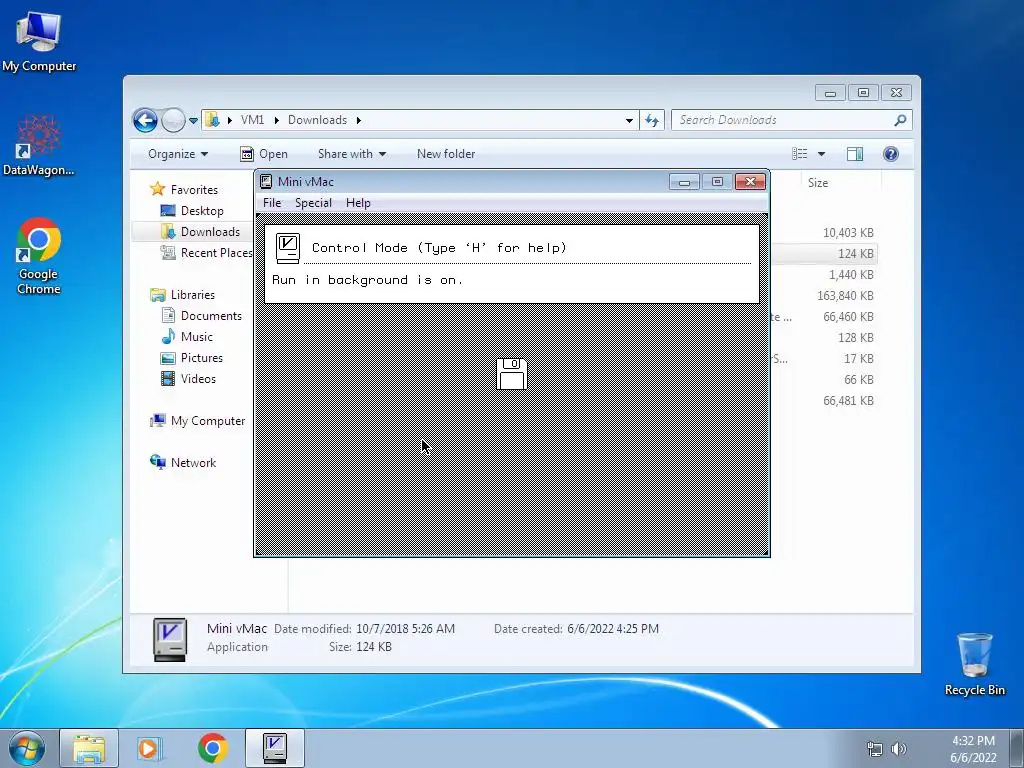The width and height of the screenshot is (1024, 768).
Task: Click the network tray icon
Action: point(874,749)
